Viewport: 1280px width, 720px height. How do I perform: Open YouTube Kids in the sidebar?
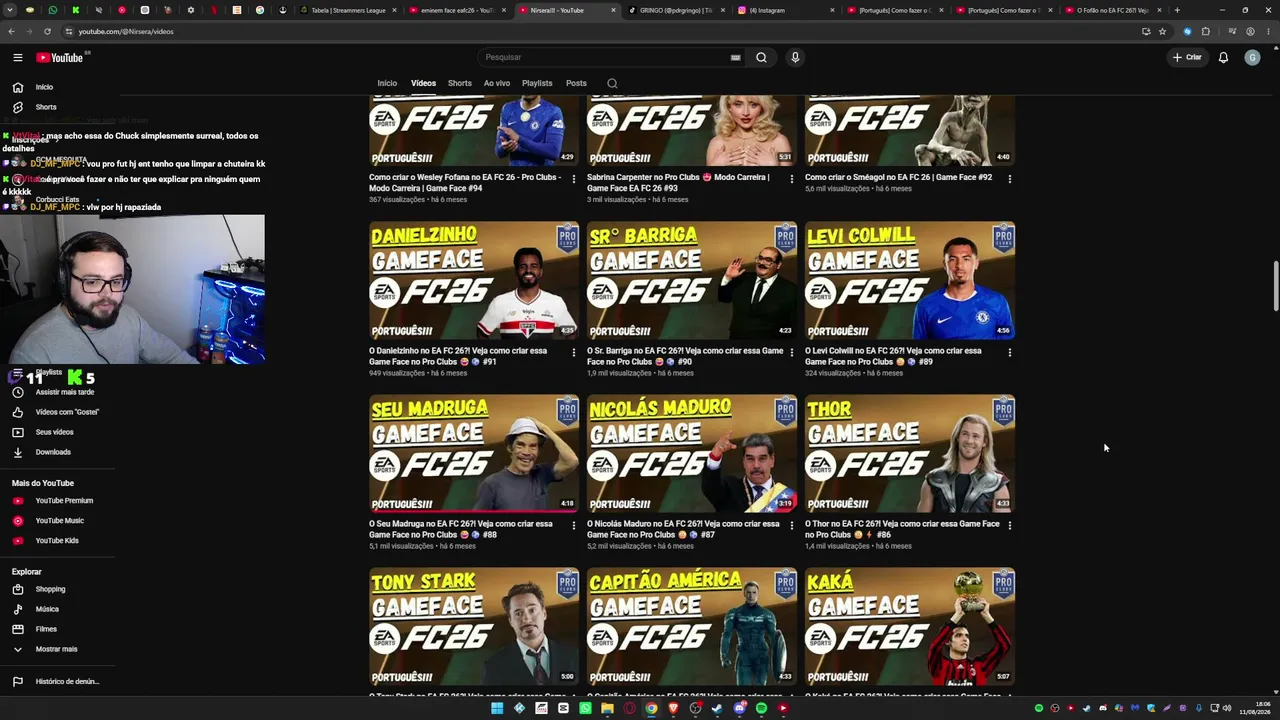coord(57,540)
